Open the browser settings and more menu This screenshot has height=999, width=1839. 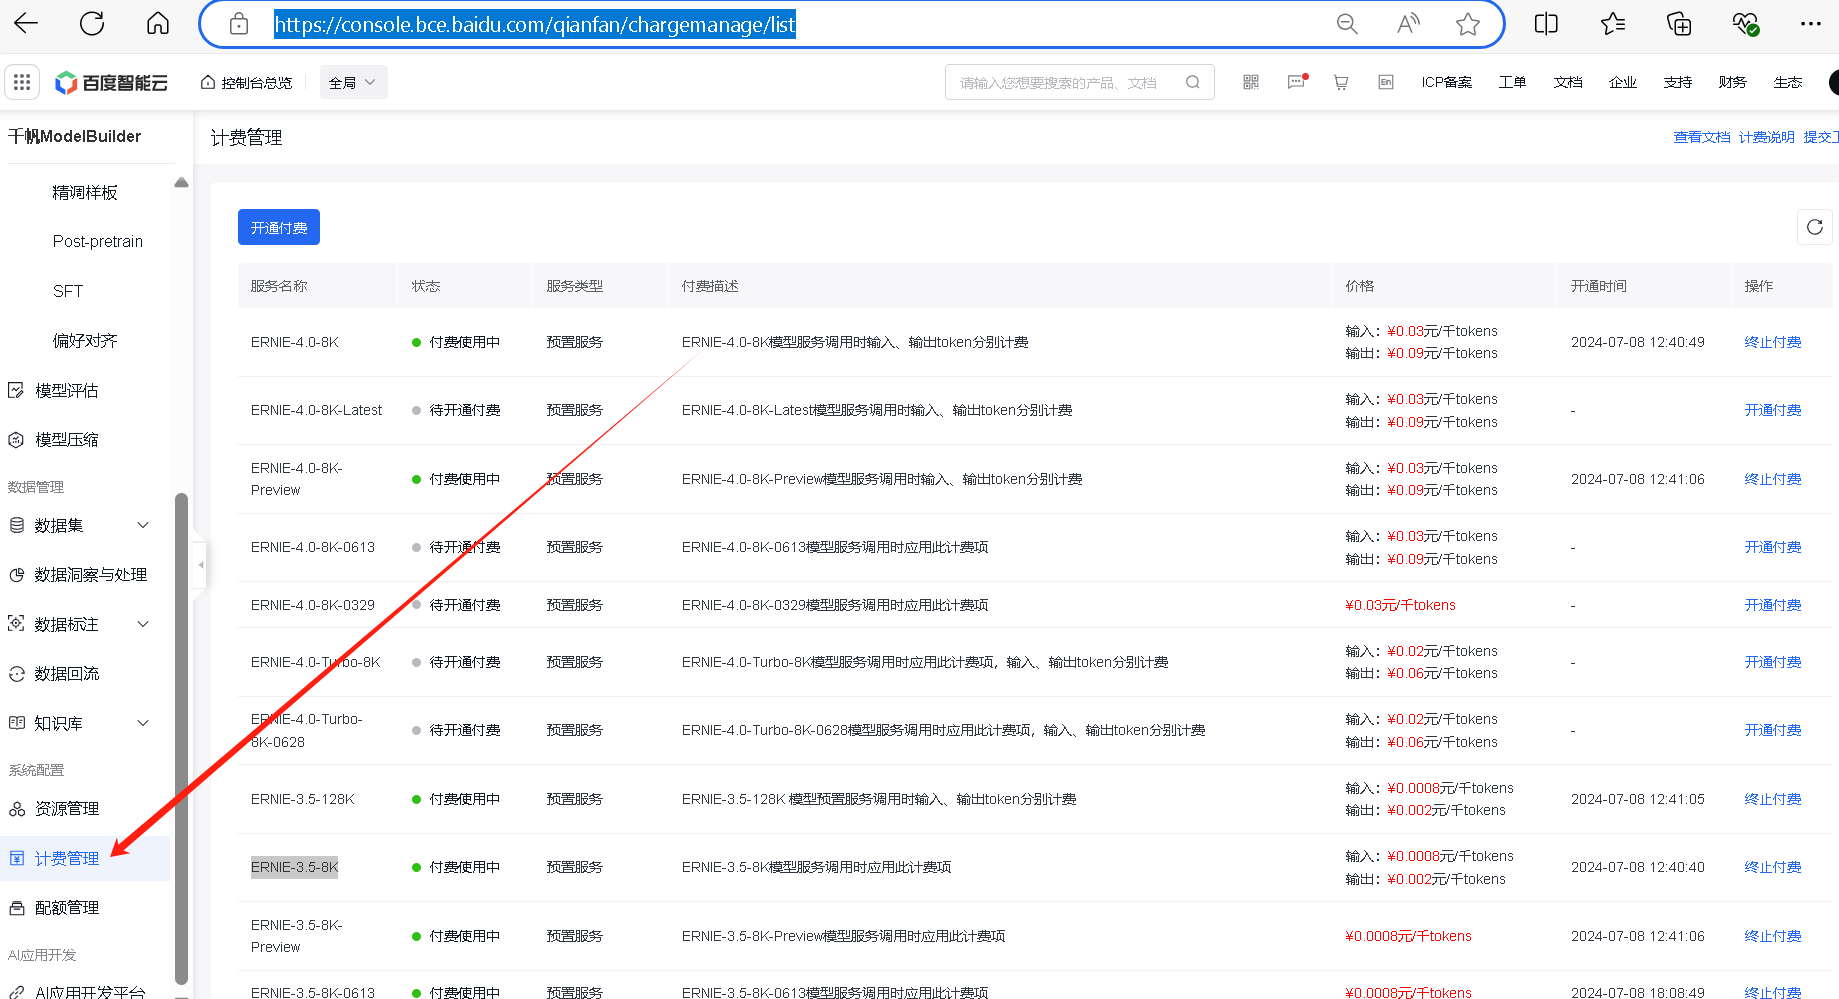[x=1811, y=24]
